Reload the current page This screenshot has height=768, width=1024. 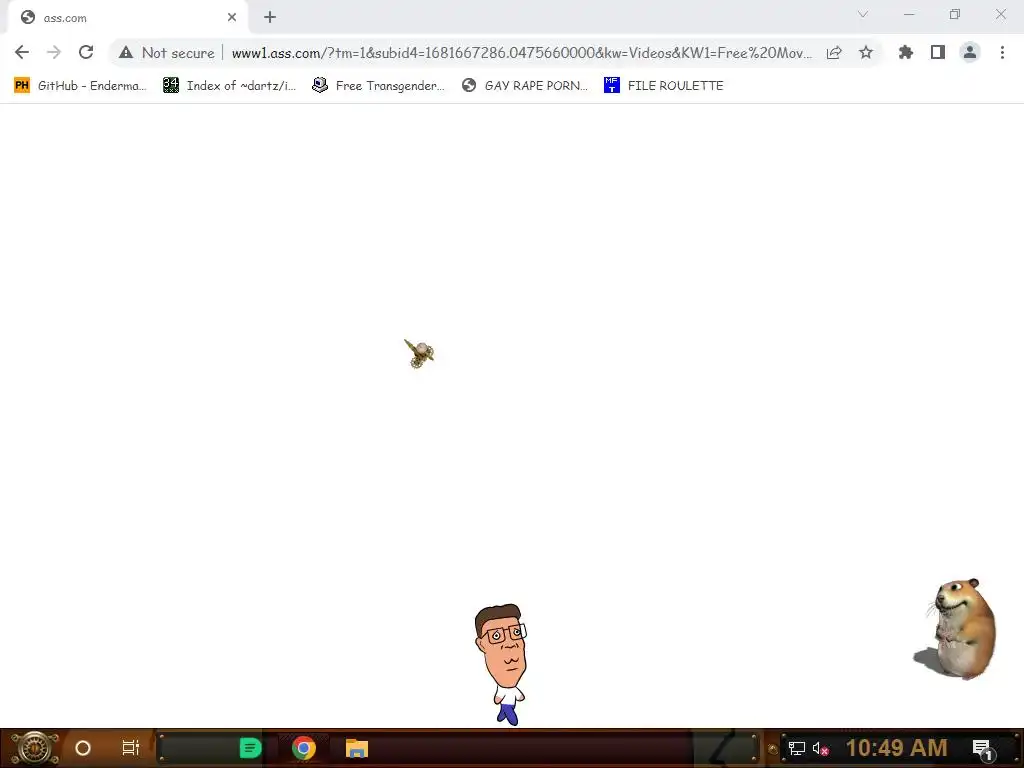click(x=86, y=52)
